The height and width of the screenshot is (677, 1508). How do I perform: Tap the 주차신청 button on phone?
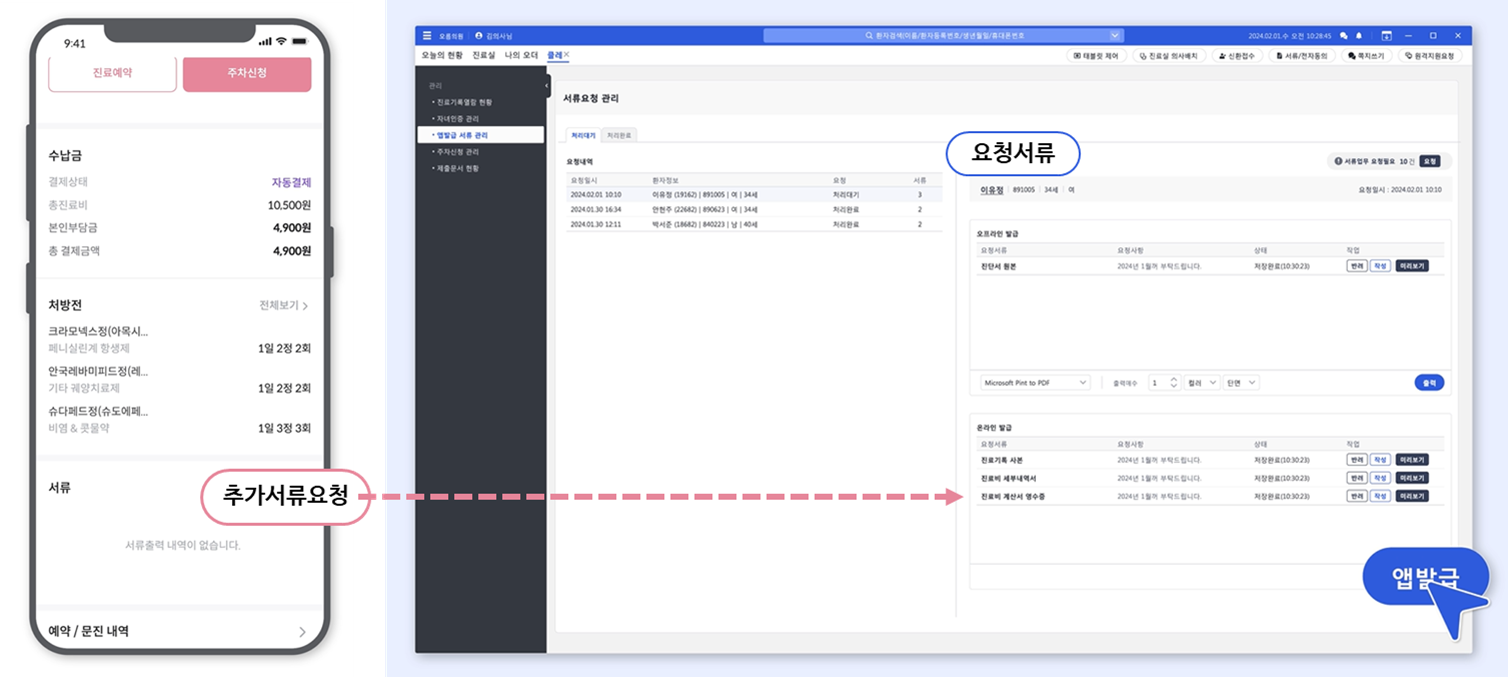(247, 73)
